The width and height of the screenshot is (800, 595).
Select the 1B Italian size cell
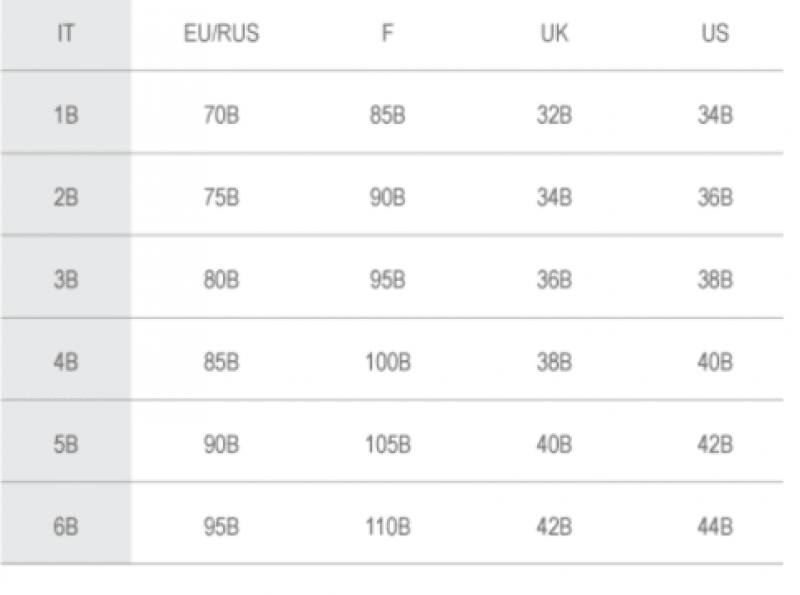click(x=66, y=115)
